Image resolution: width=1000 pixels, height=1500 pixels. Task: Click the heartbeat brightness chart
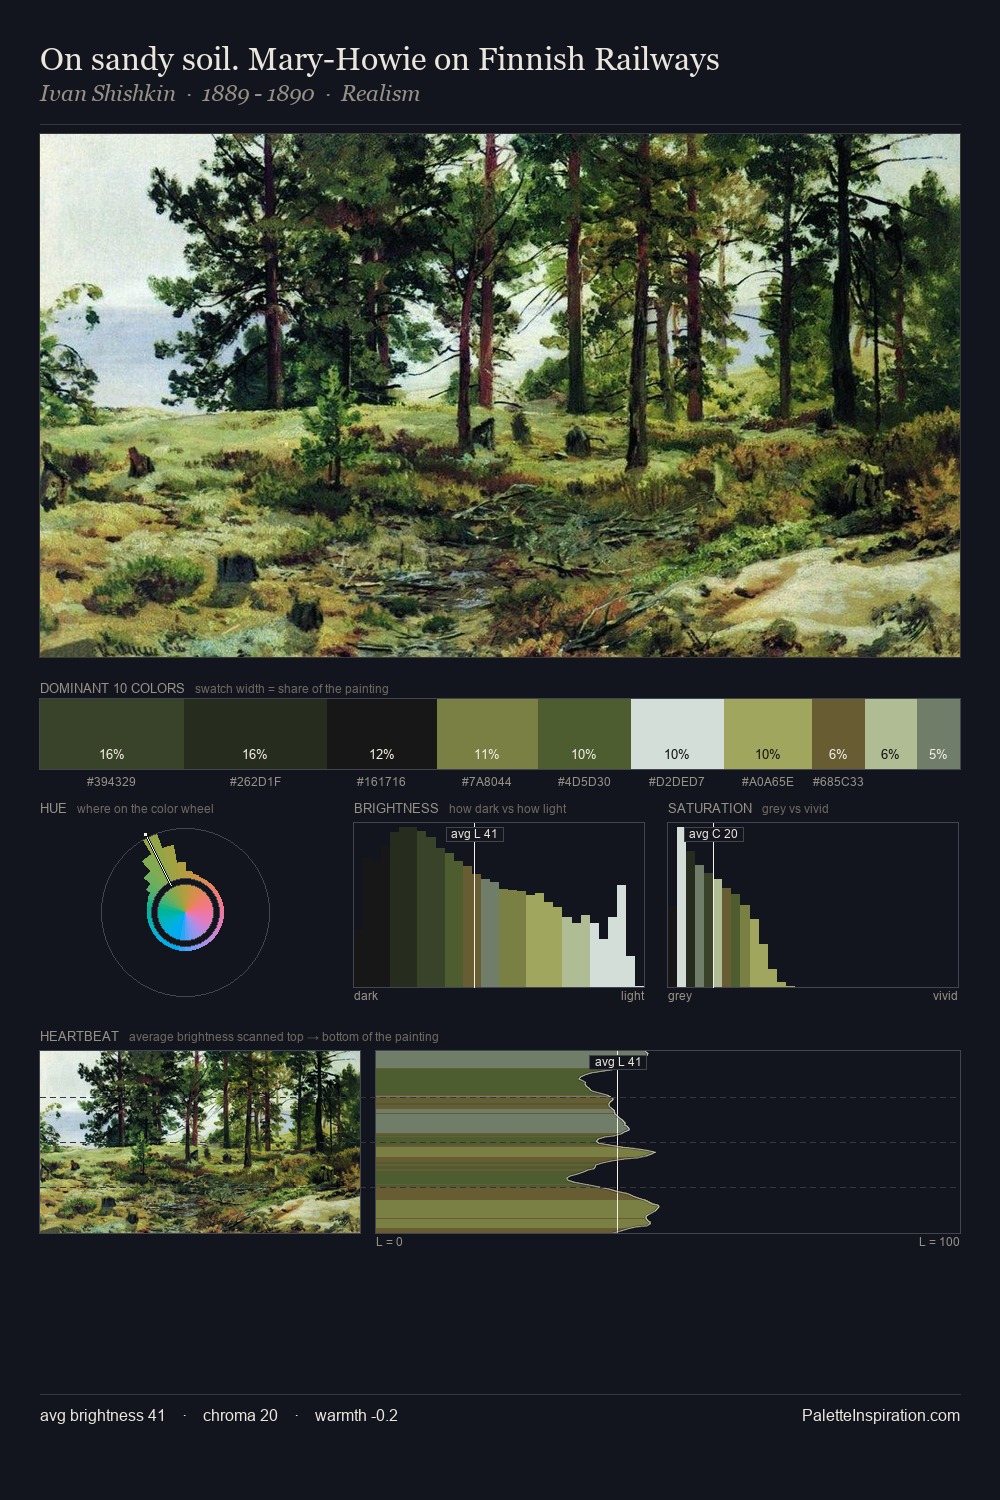point(668,1141)
